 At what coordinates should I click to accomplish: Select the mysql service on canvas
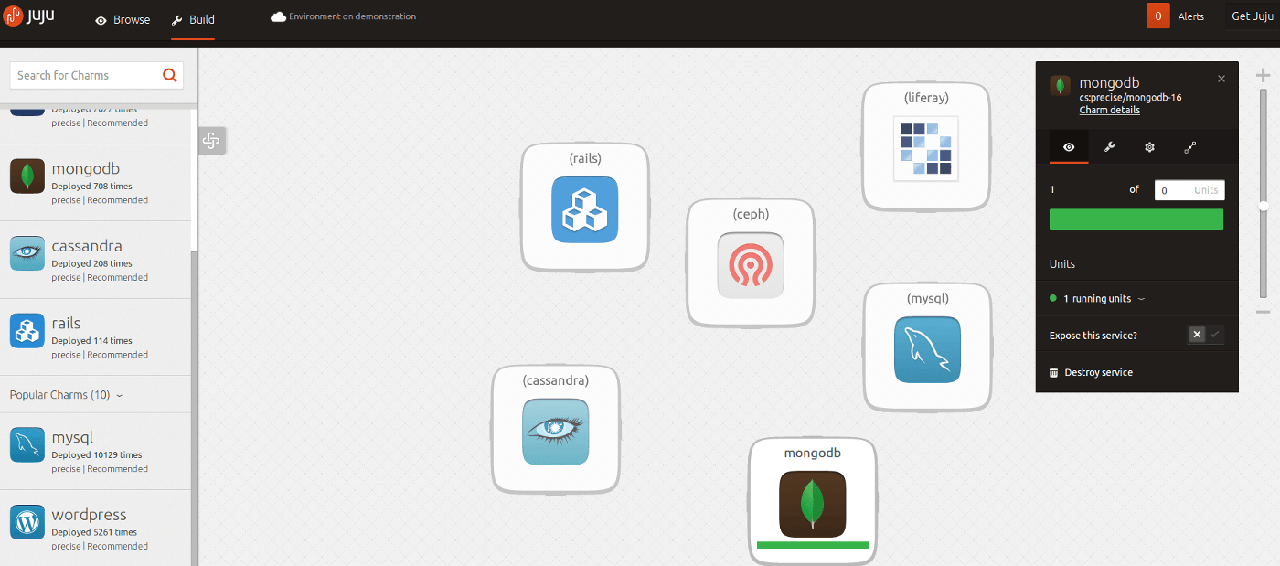927,348
